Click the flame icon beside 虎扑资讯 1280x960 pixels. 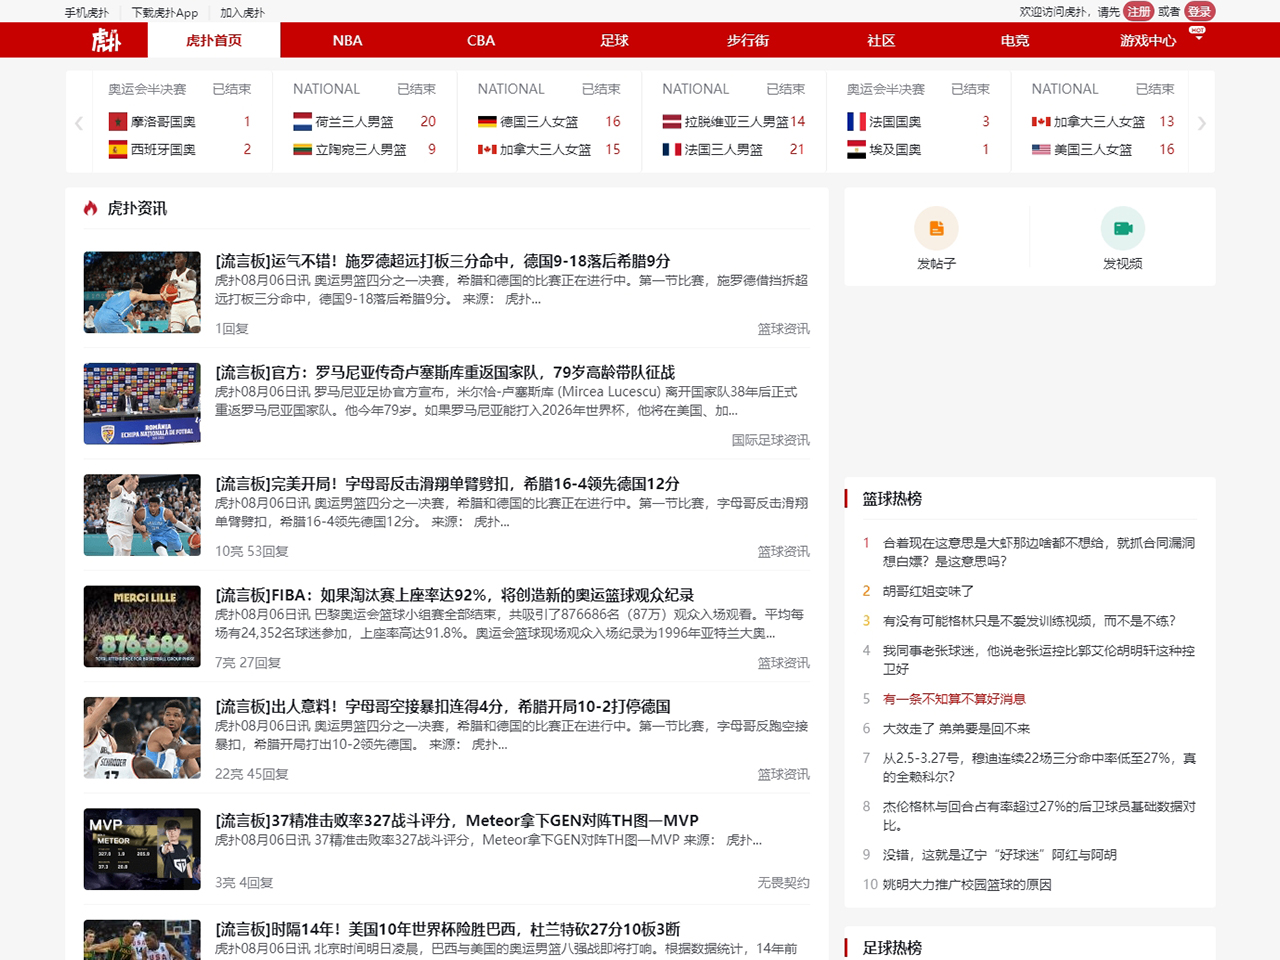click(91, 208)
